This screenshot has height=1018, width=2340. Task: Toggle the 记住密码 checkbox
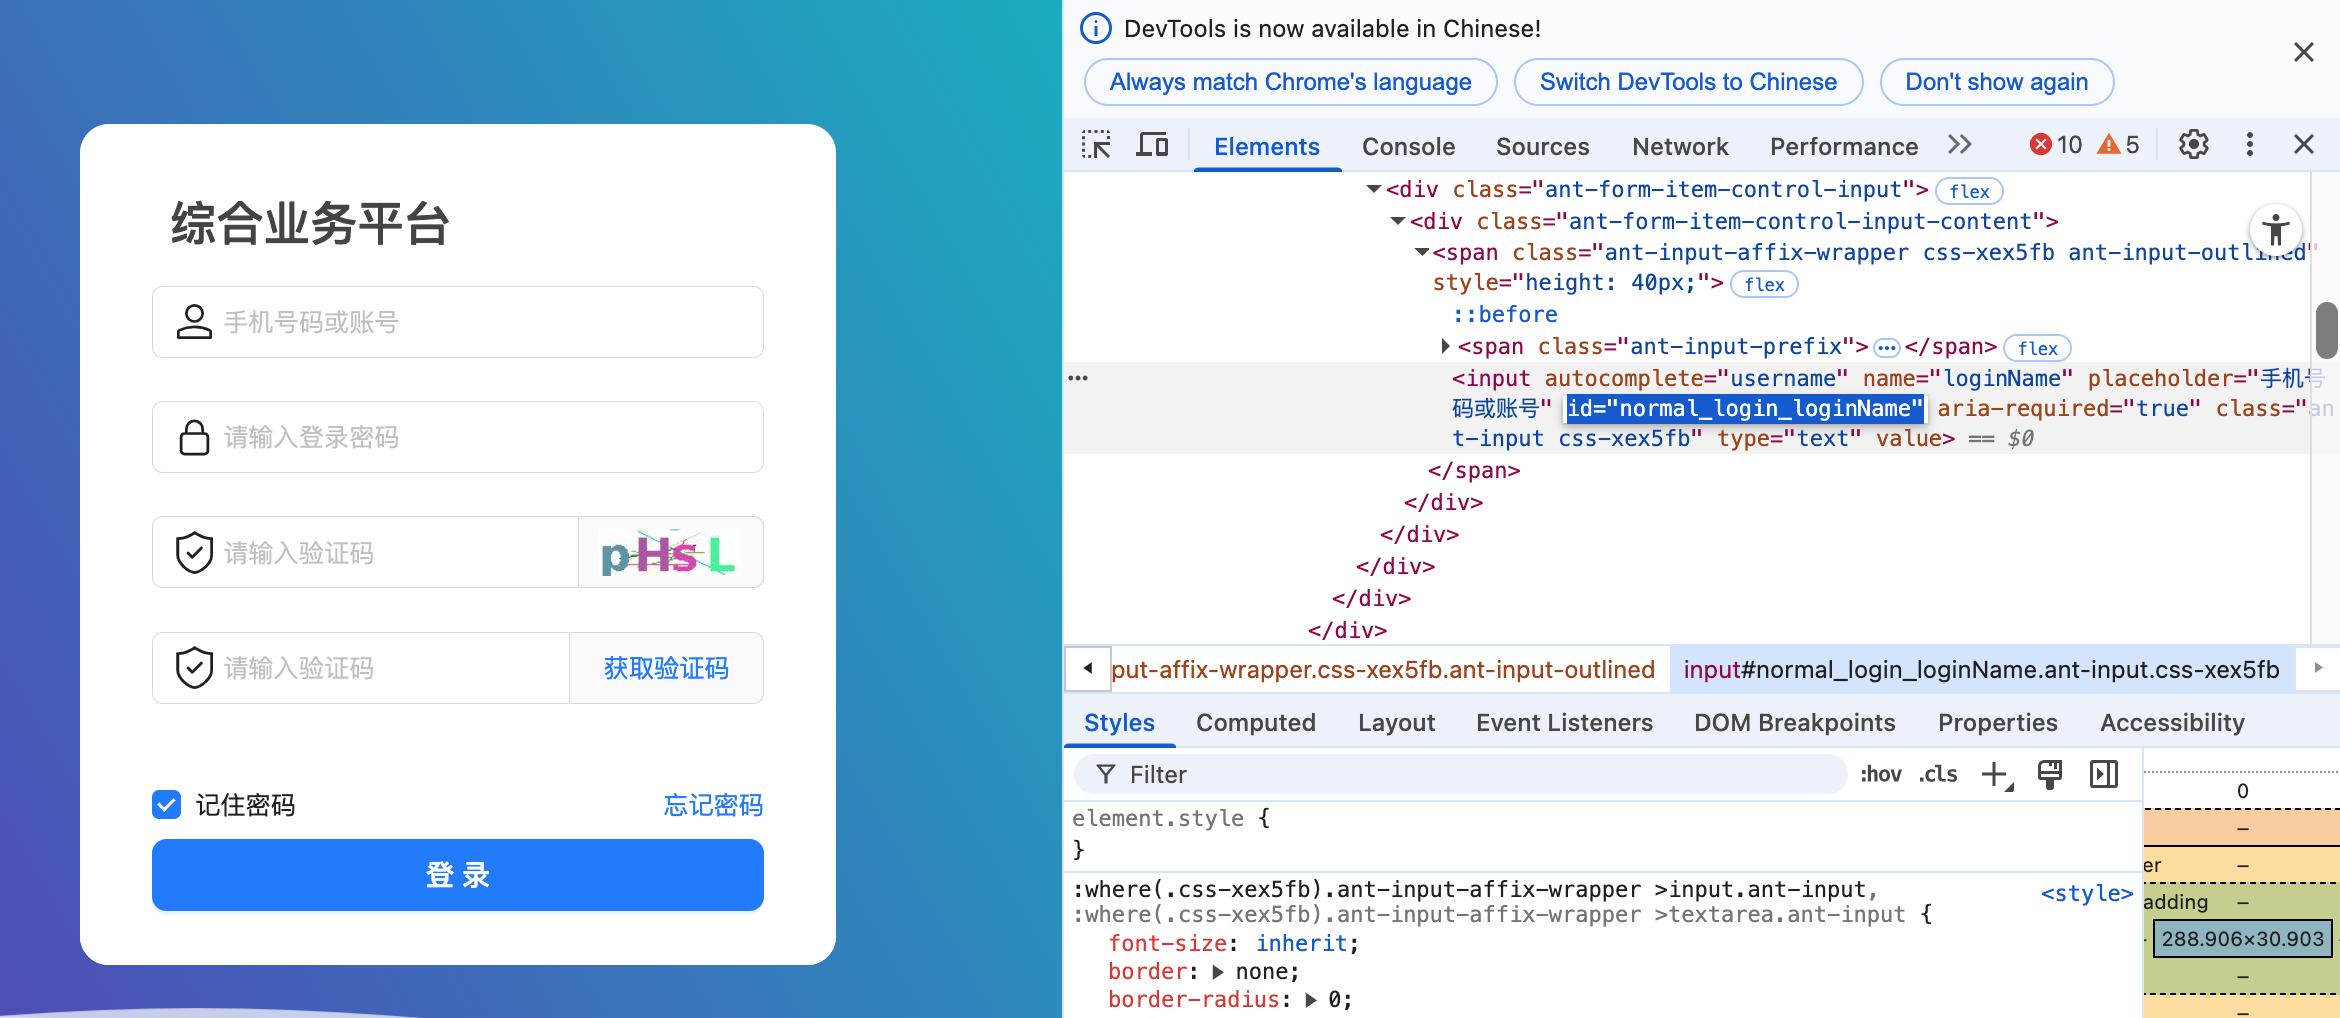pyautogui.click(x=167, y=804)
